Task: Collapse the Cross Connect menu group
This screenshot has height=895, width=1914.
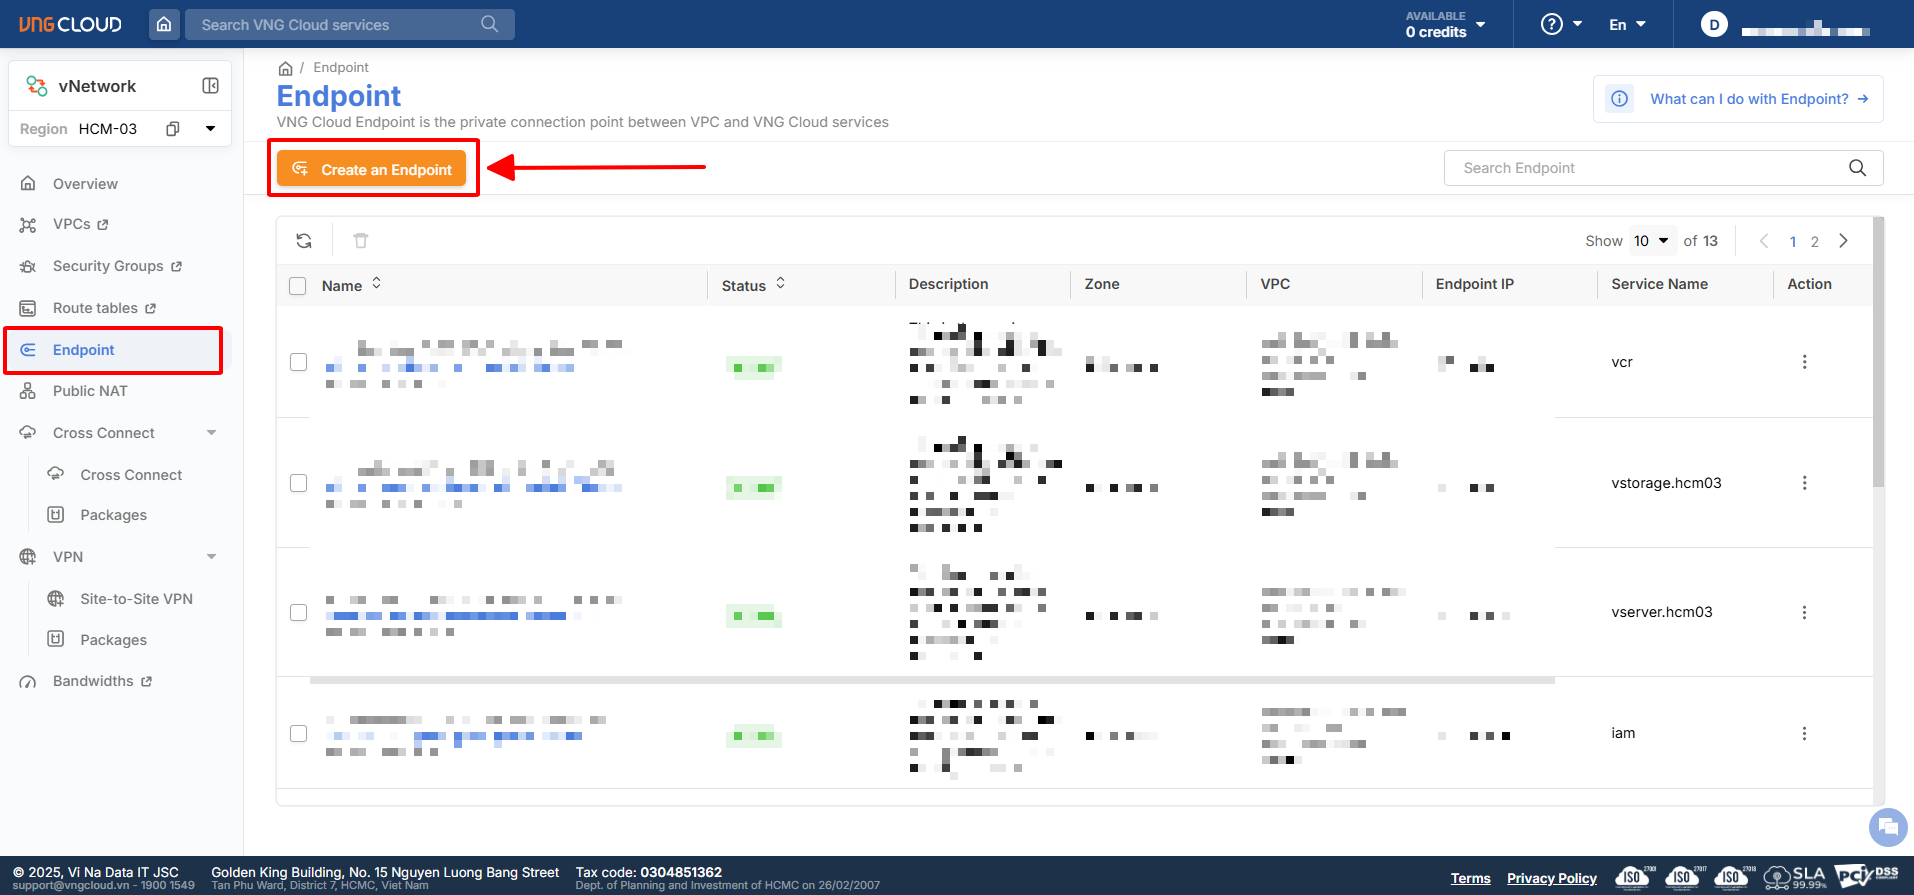Action: (211, 433)
